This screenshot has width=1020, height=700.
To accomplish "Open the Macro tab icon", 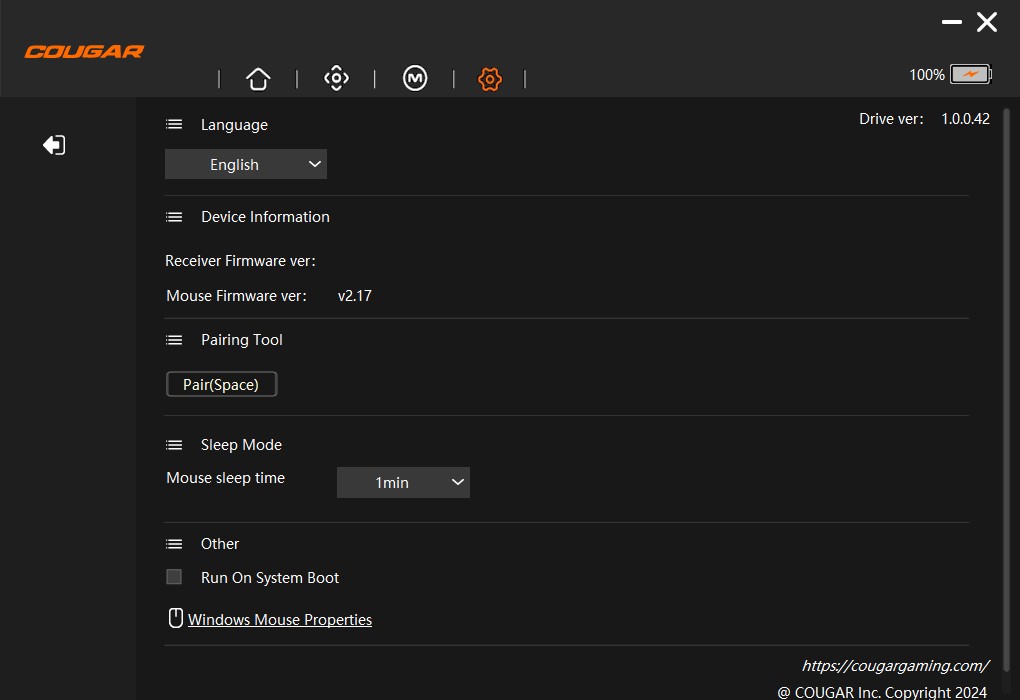I will pyautogui.click(x=415, y=79).
